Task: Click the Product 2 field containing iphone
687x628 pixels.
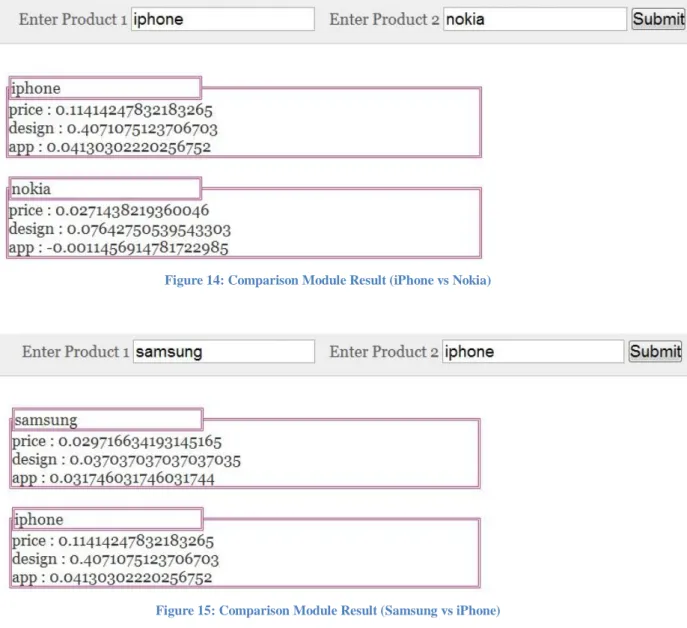Action: pyautogui.click(x=533, y=351)
